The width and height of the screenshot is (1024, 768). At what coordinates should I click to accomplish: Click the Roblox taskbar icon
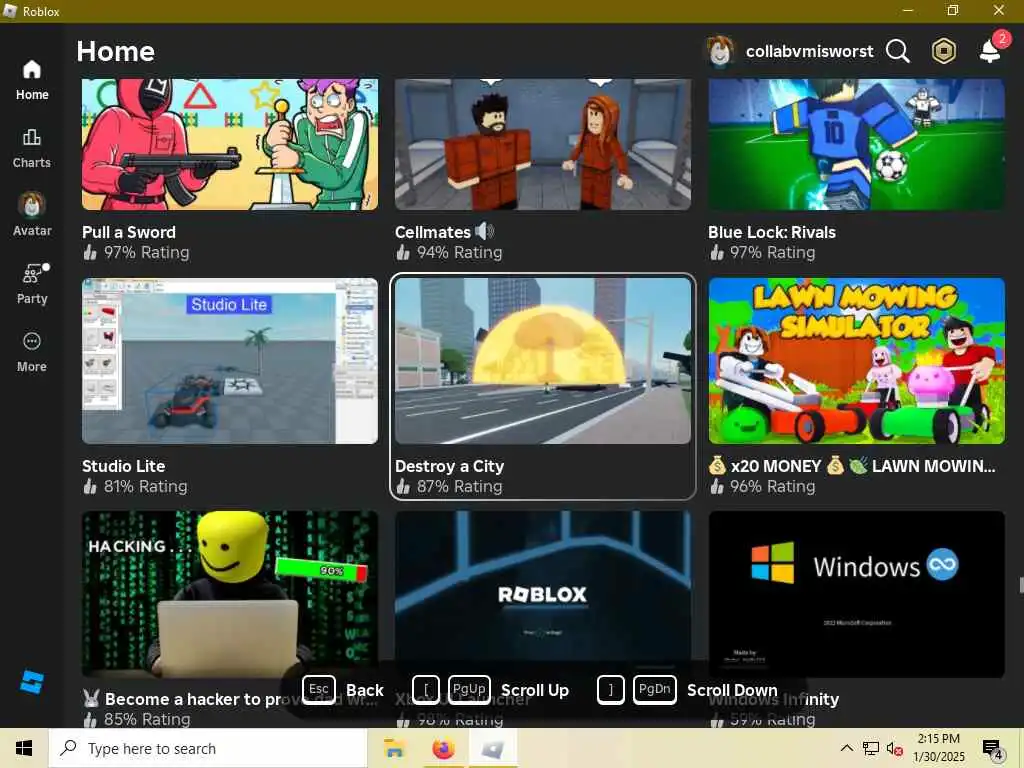coord(493,748)
